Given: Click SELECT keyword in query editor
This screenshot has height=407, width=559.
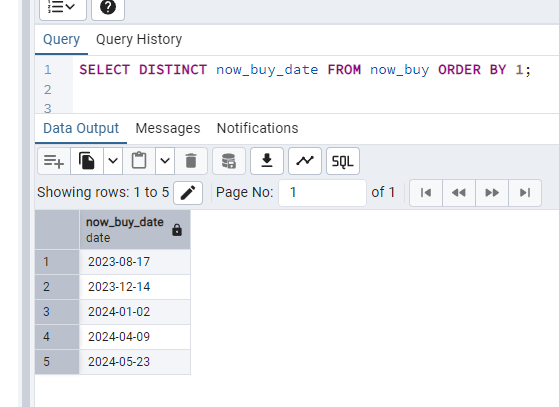Looking at the screenshot, I should (104, 70).
